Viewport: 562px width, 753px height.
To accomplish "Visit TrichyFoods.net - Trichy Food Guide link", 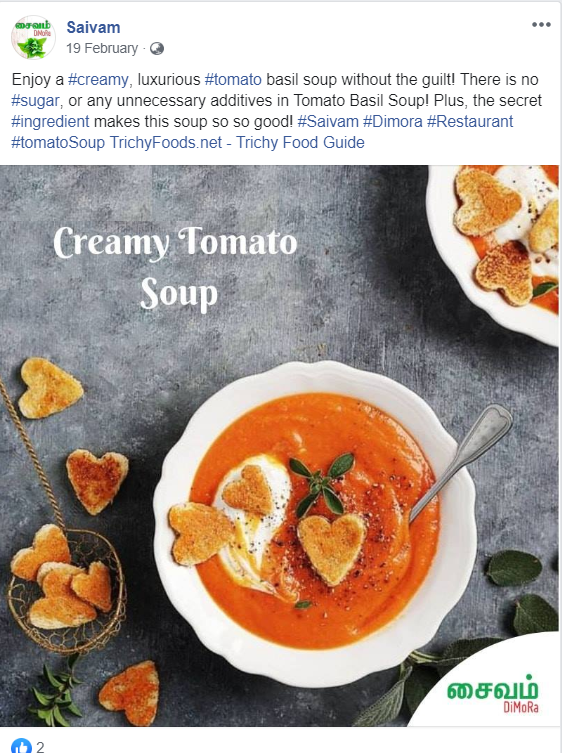I will point(237,143).
